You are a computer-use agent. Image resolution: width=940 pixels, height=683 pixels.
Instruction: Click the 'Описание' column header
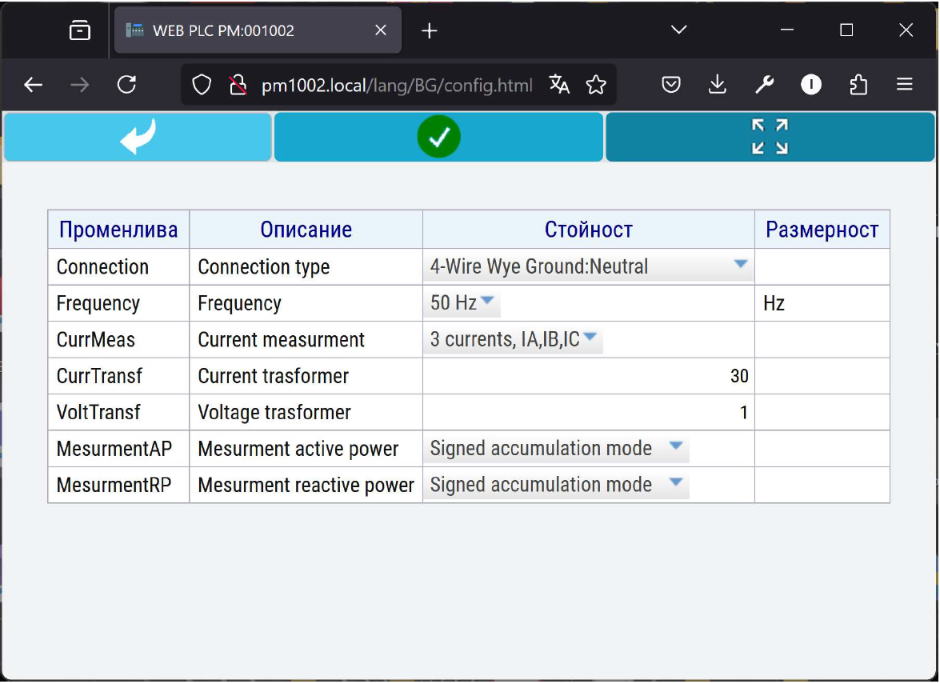[x=306, y=230]
